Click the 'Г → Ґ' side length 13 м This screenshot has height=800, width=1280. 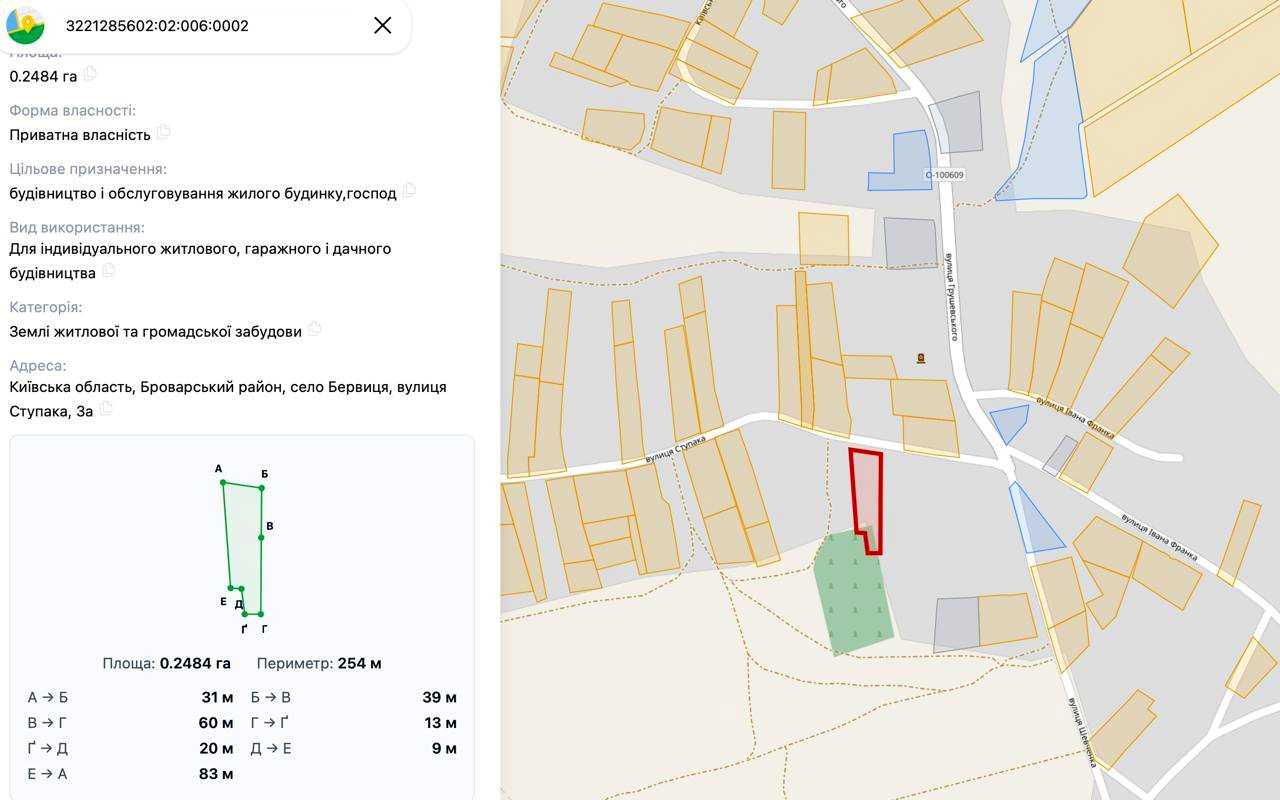tap(441, 722)
